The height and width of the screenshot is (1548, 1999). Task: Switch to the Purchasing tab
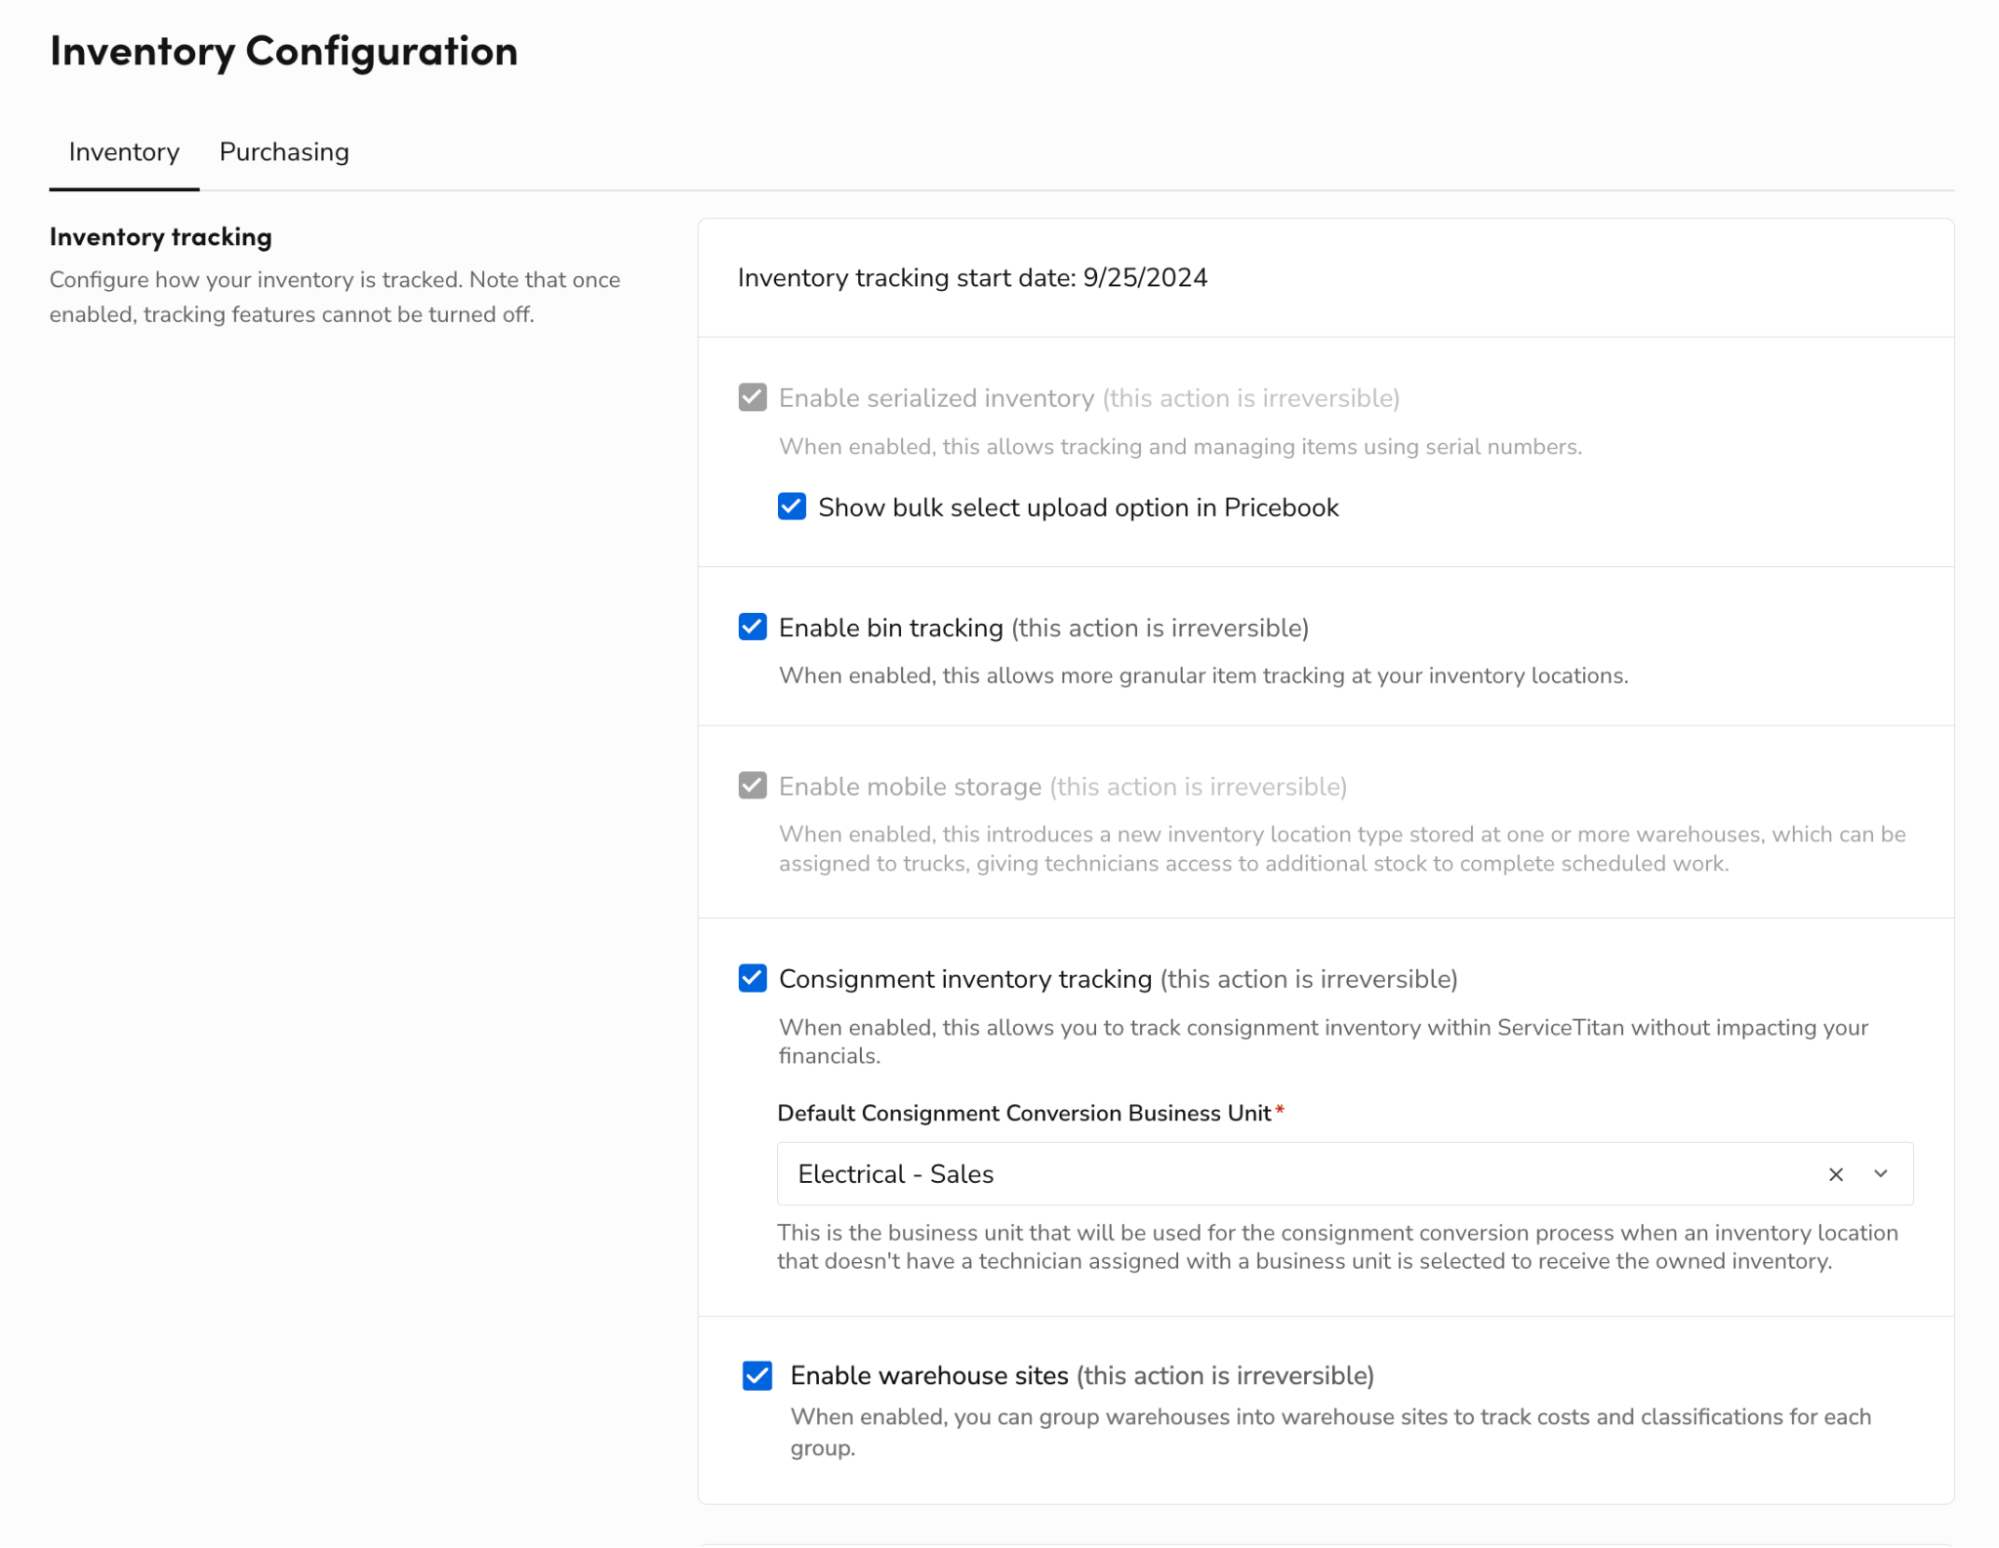284,152
